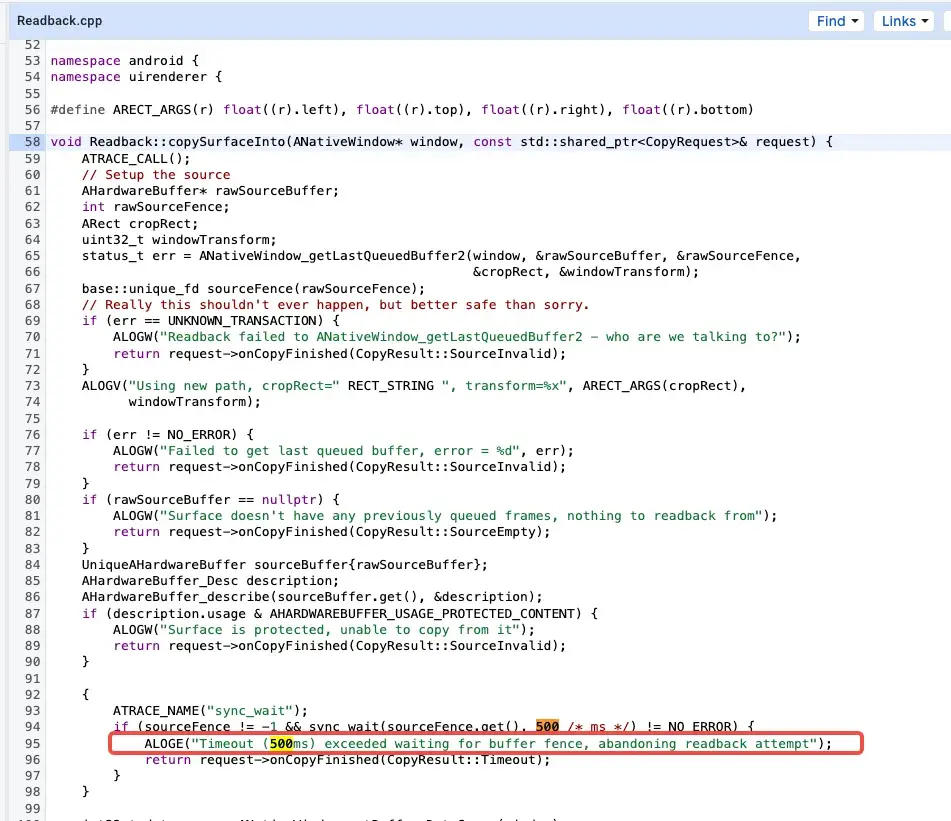Click line number 95
The width and height of the screenshot is (951, 821).
coord(32,743)
